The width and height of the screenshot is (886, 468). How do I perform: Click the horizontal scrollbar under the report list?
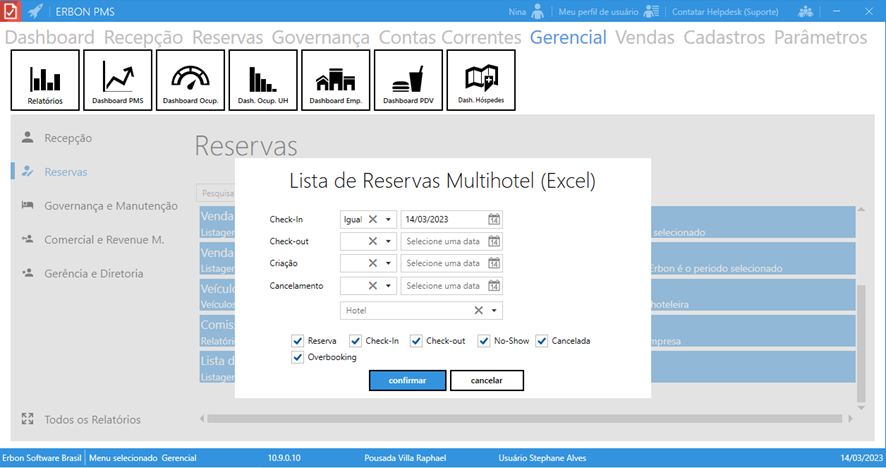click(520, 418)
